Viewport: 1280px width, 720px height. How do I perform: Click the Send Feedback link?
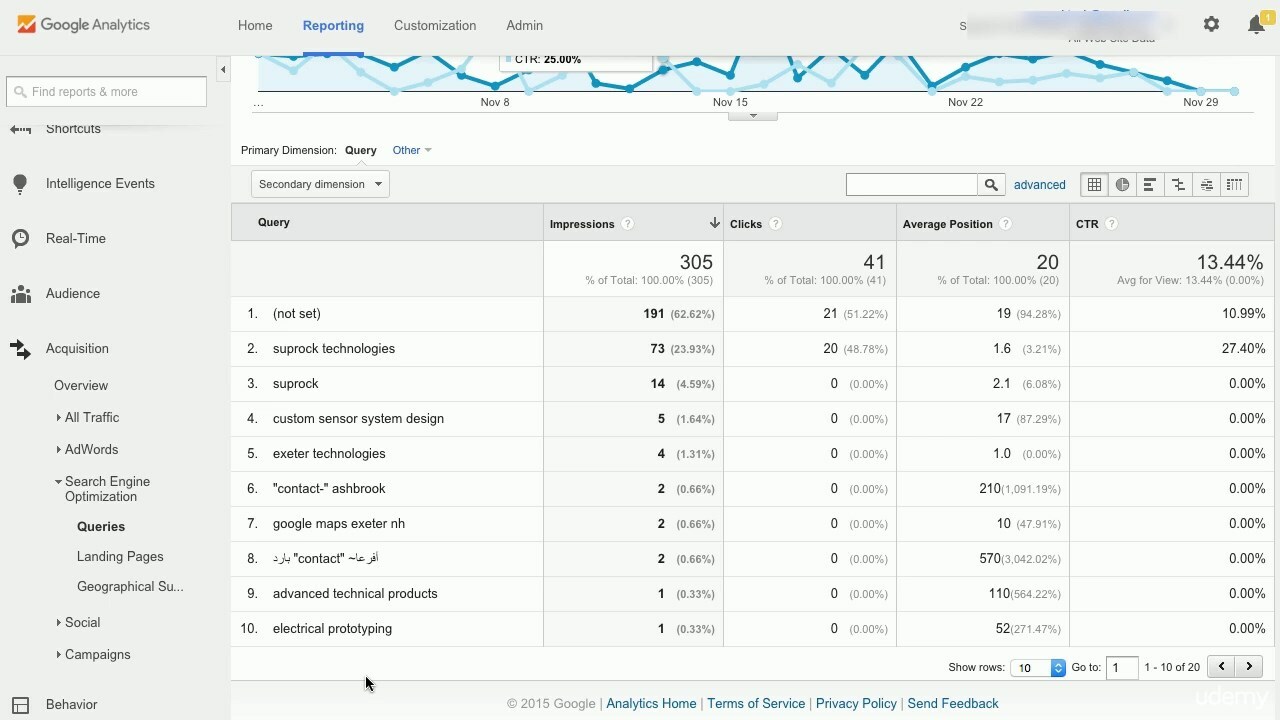tap(953, 704)
